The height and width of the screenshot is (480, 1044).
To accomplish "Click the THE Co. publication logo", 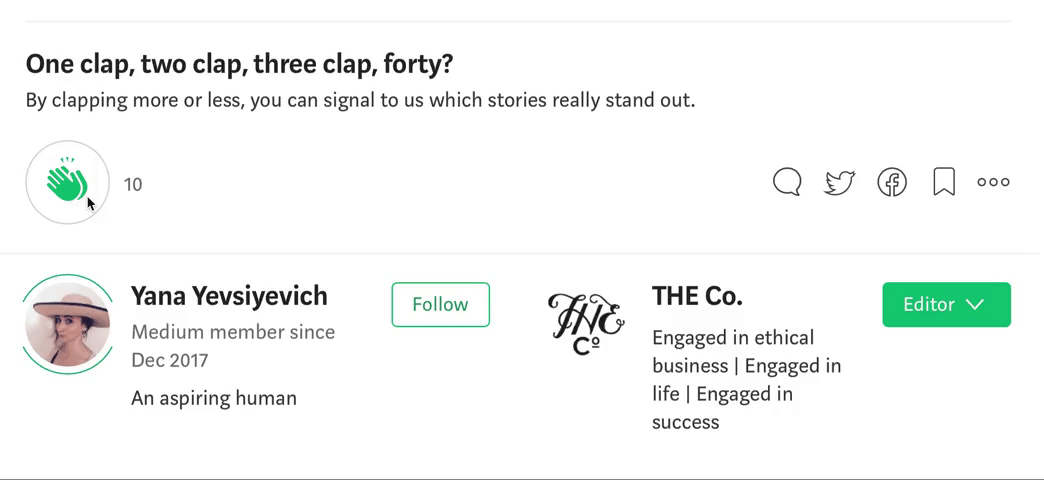I will (x=586, y=322).
